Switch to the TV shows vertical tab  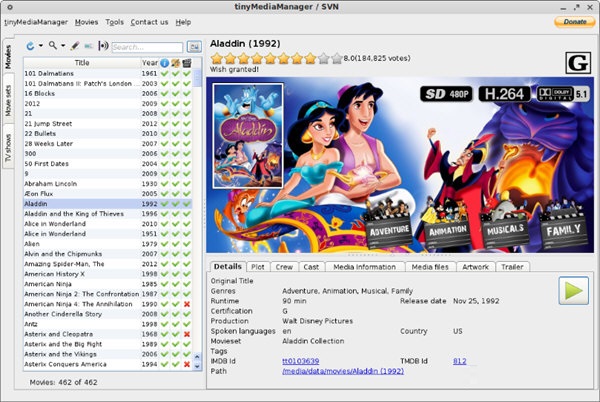(x=8, y=147)
